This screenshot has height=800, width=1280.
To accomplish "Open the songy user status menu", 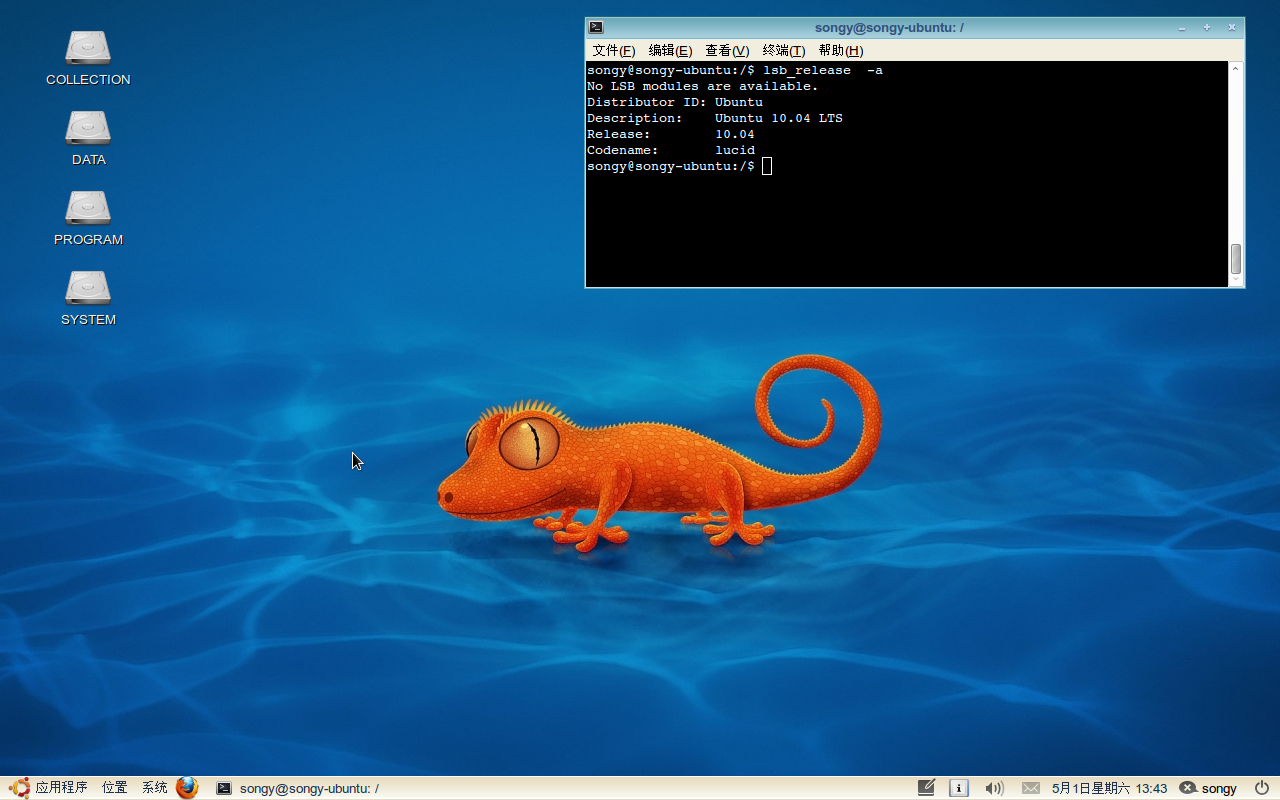I will click(x=1208, y=788).
